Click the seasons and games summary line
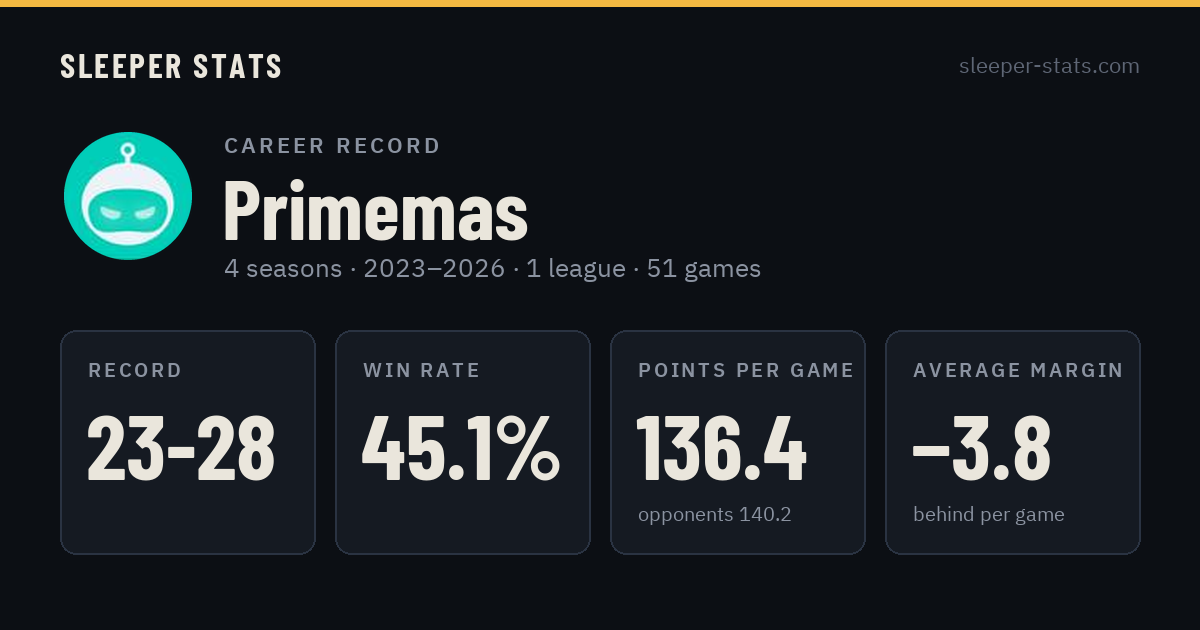The image size is (1200, 630). [493, 269]
